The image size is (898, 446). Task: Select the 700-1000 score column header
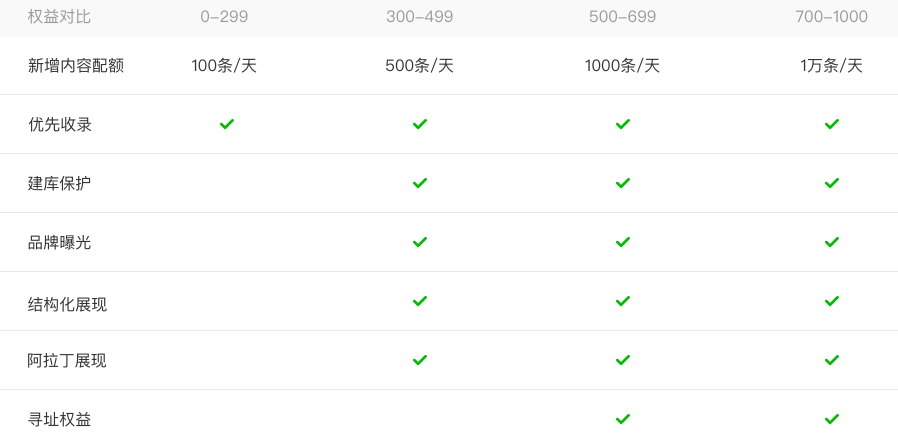(x=832, y=17)
